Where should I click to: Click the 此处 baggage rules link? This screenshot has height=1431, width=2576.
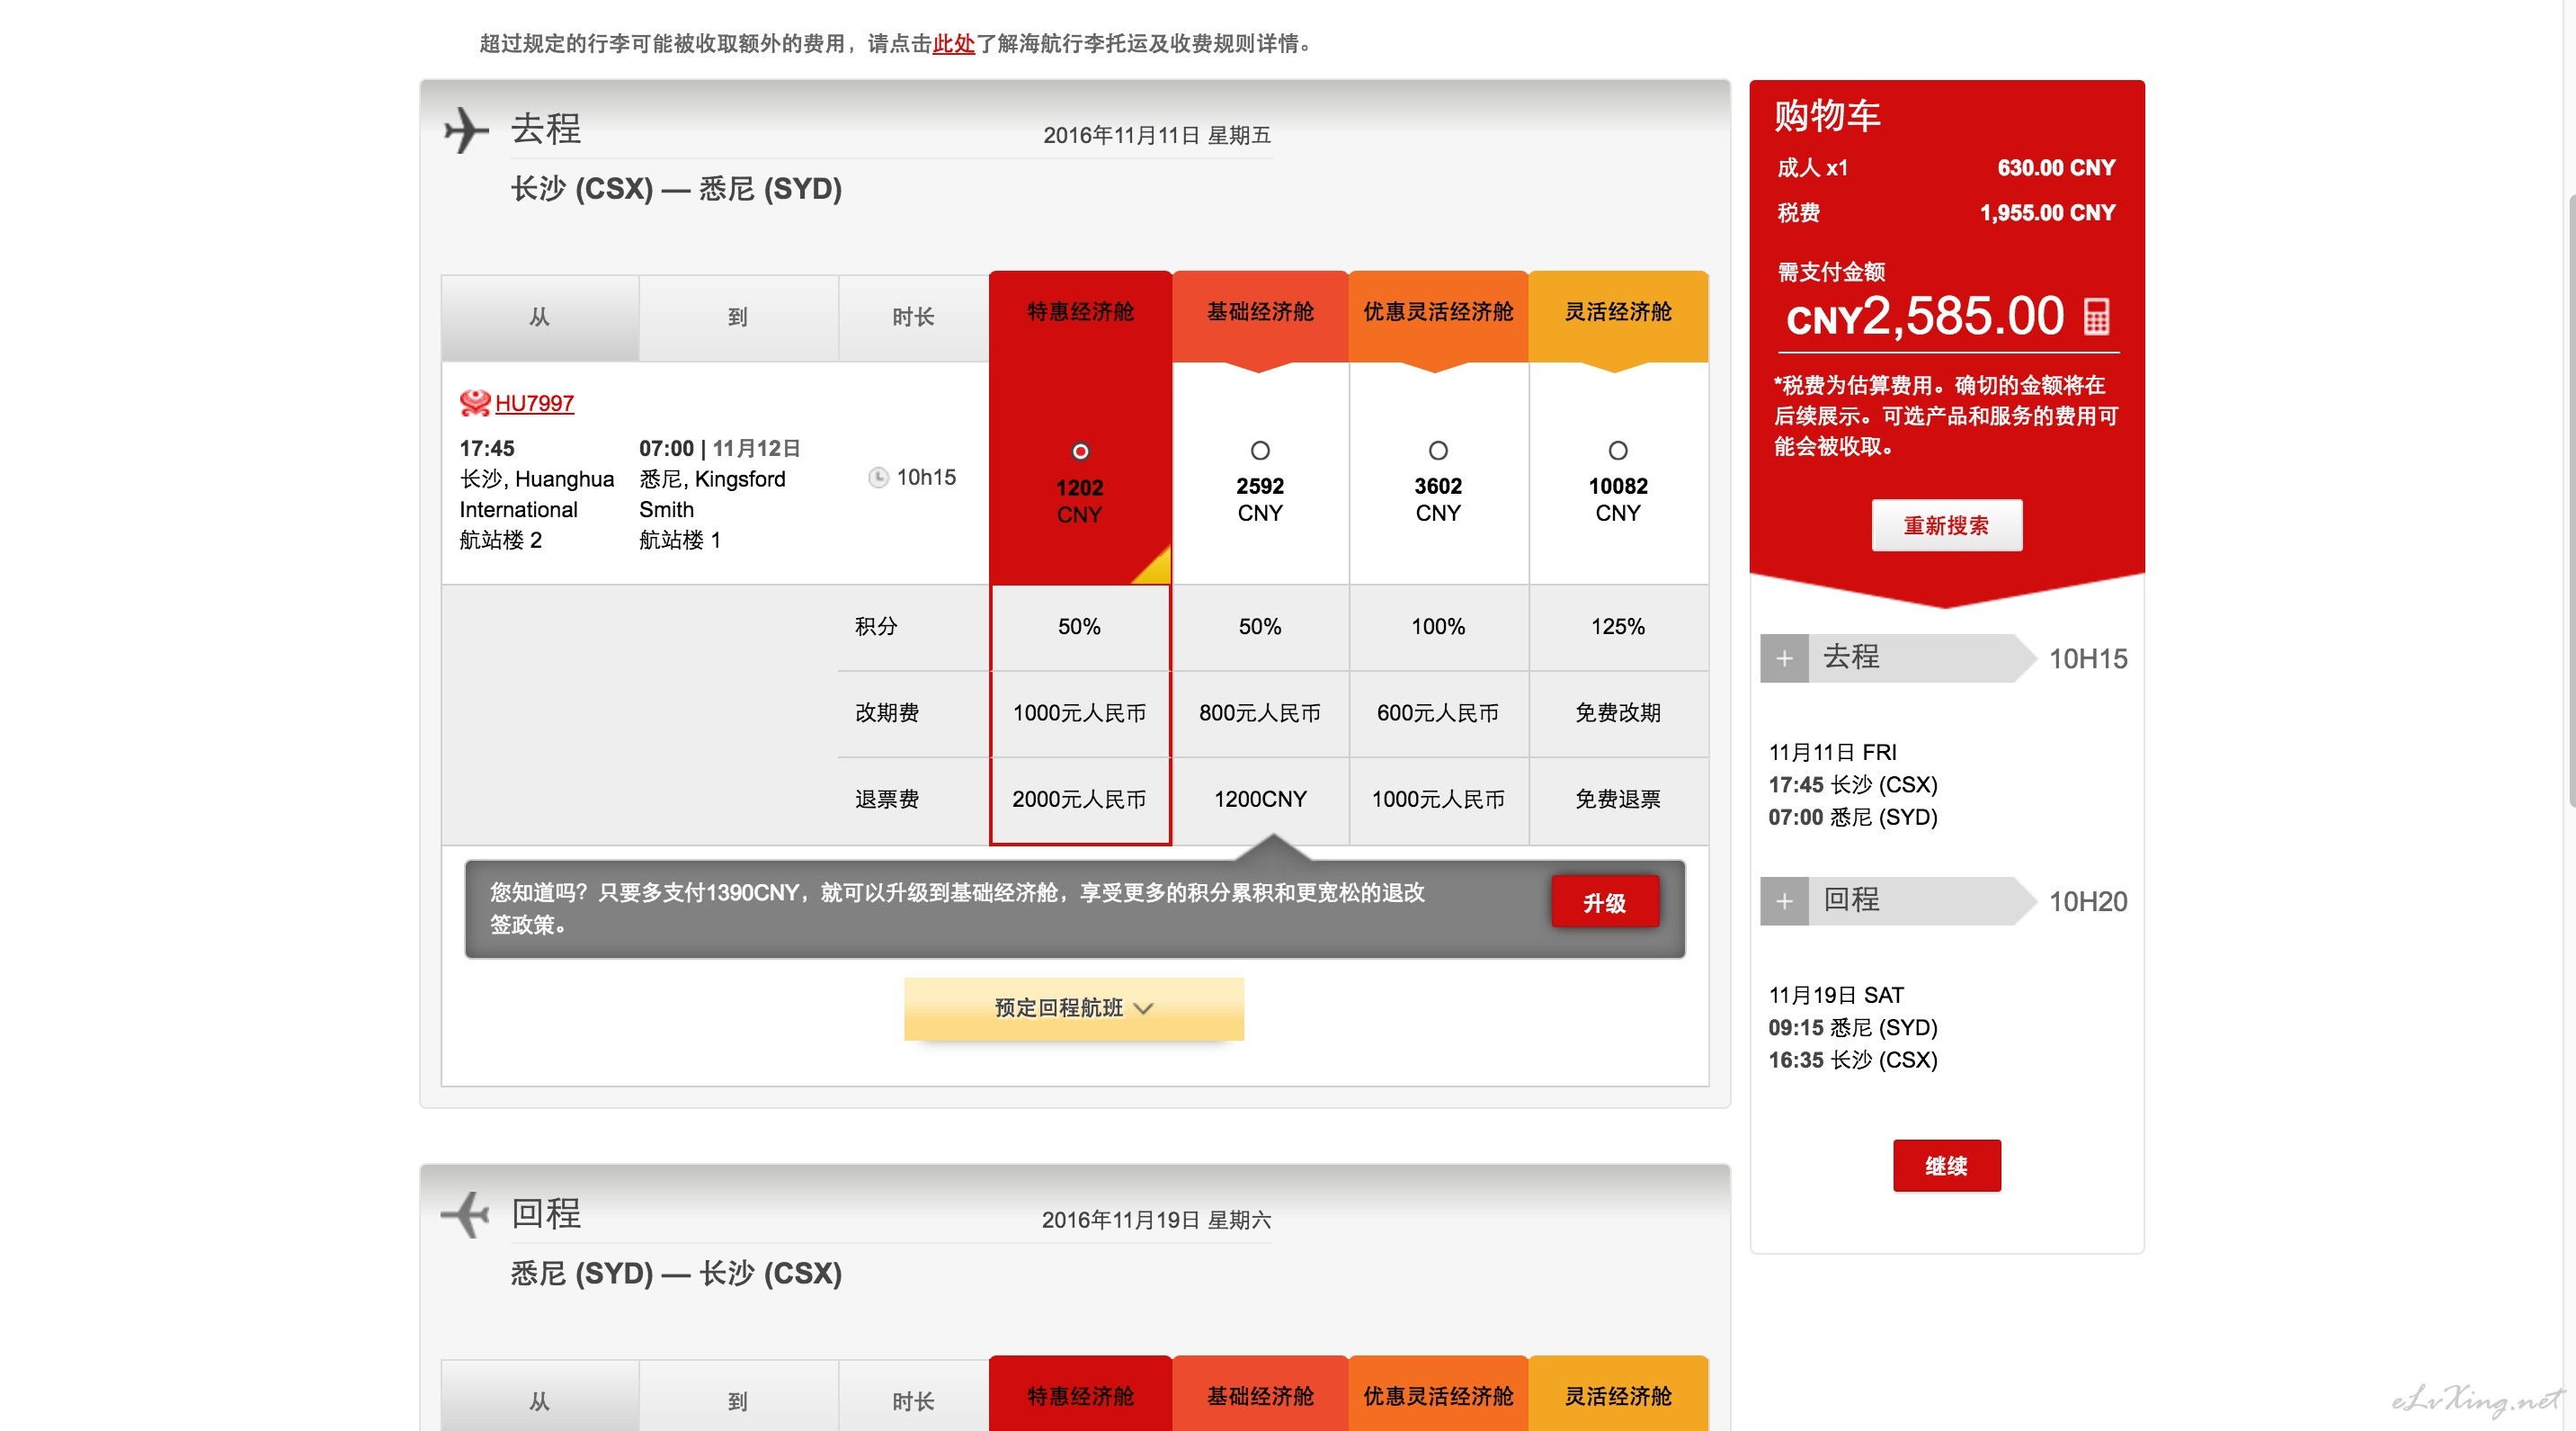(x=953, y=44)
